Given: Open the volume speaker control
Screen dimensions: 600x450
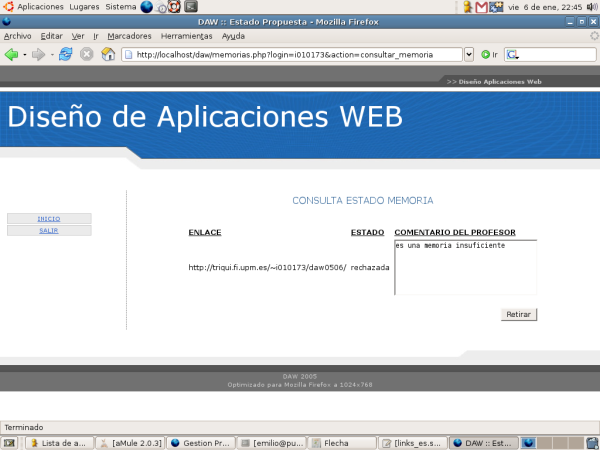Looking at the screenshot, I should (592, 7).
